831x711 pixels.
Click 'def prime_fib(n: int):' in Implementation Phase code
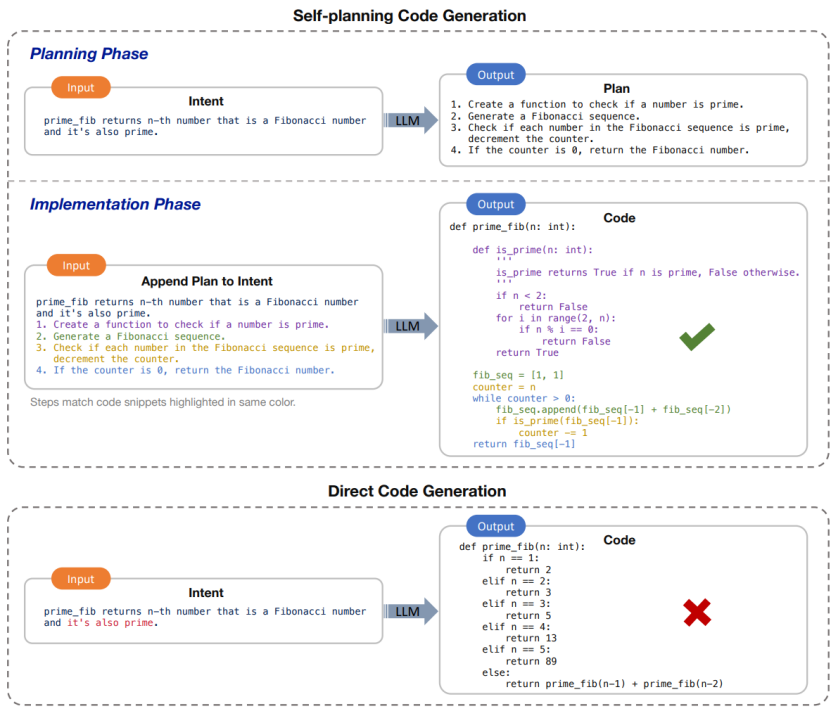pyautogui.click(x=512, y=227)
